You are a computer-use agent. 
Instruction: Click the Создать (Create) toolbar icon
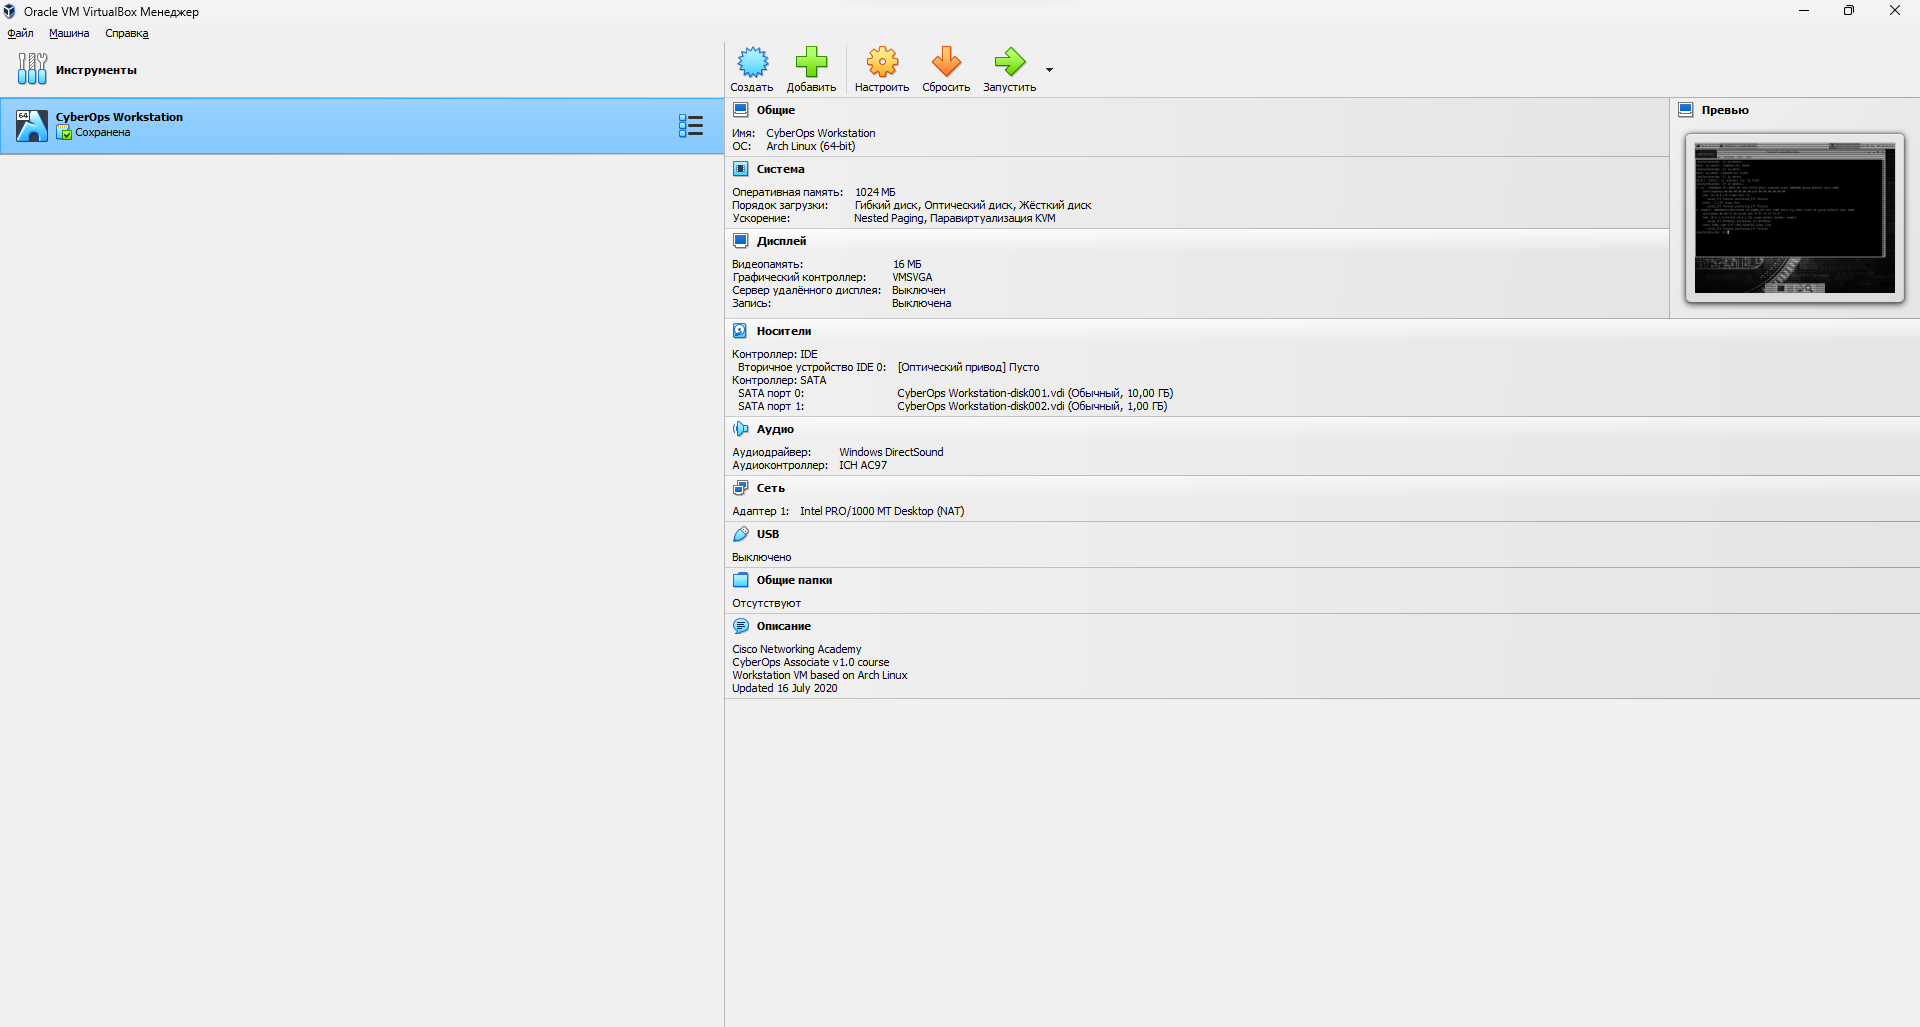click(752, 62)
